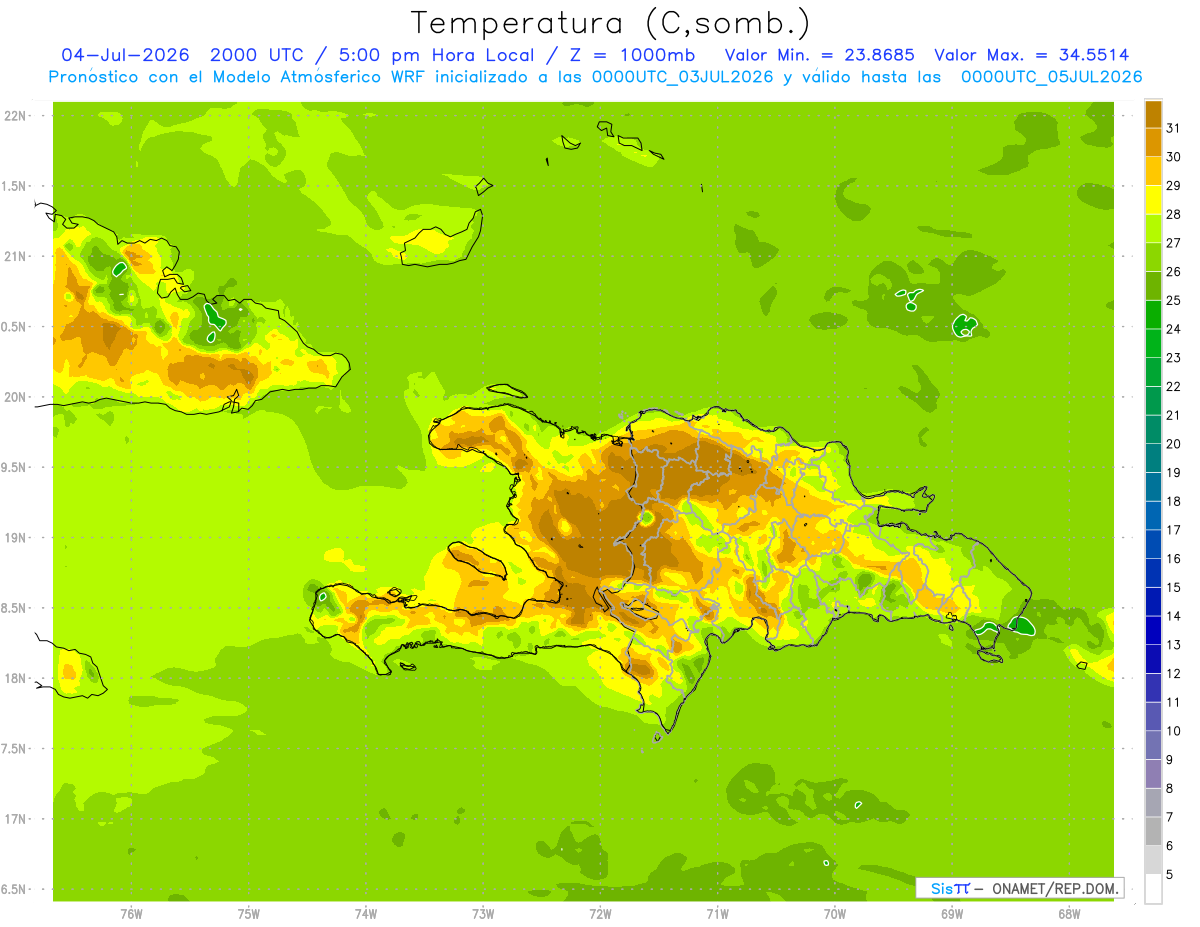
Task: Click the "31" label on the color scale
Action: click(1173, 127)
